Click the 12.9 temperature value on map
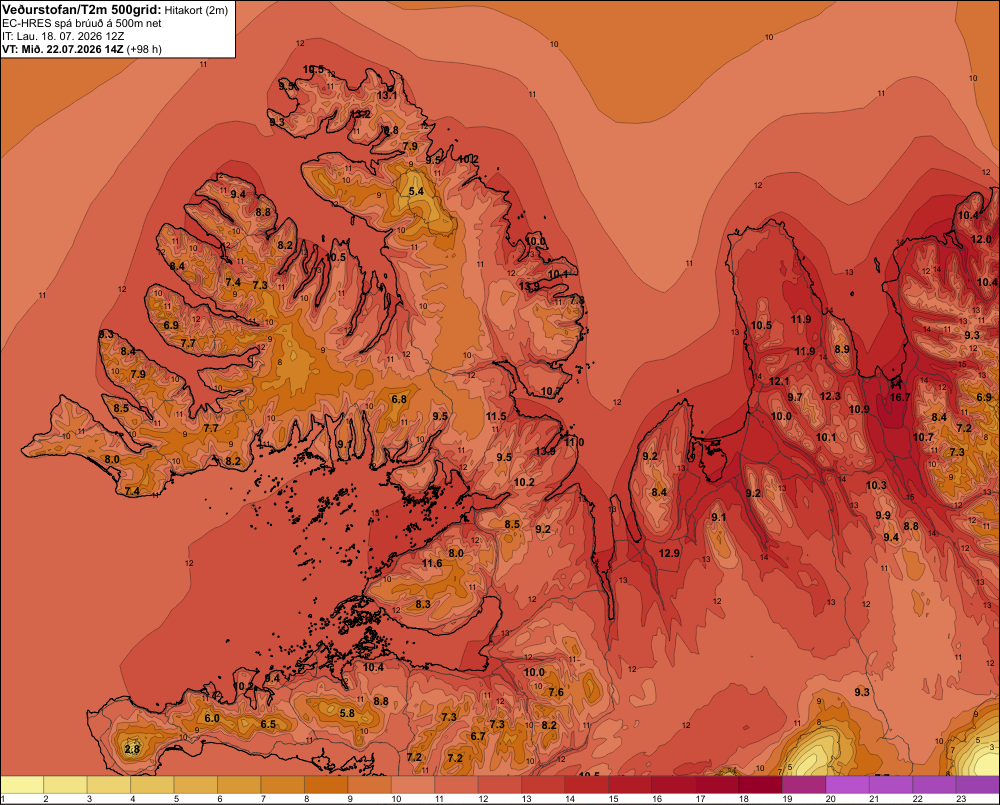 (x=669, y=553)
